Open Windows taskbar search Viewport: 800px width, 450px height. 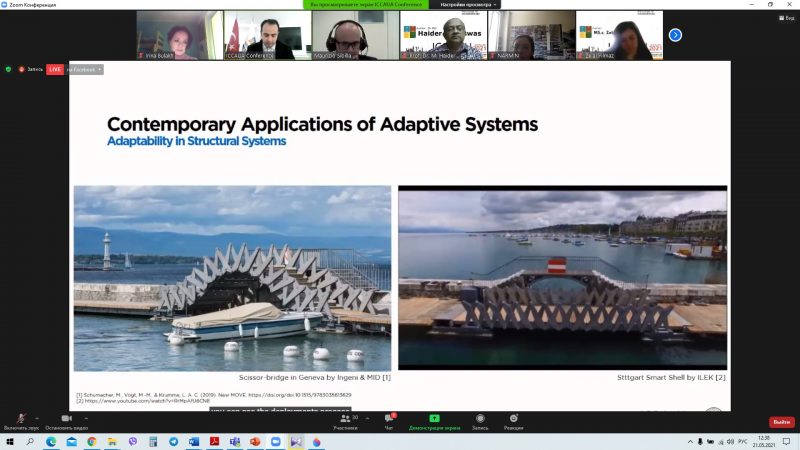30,442
